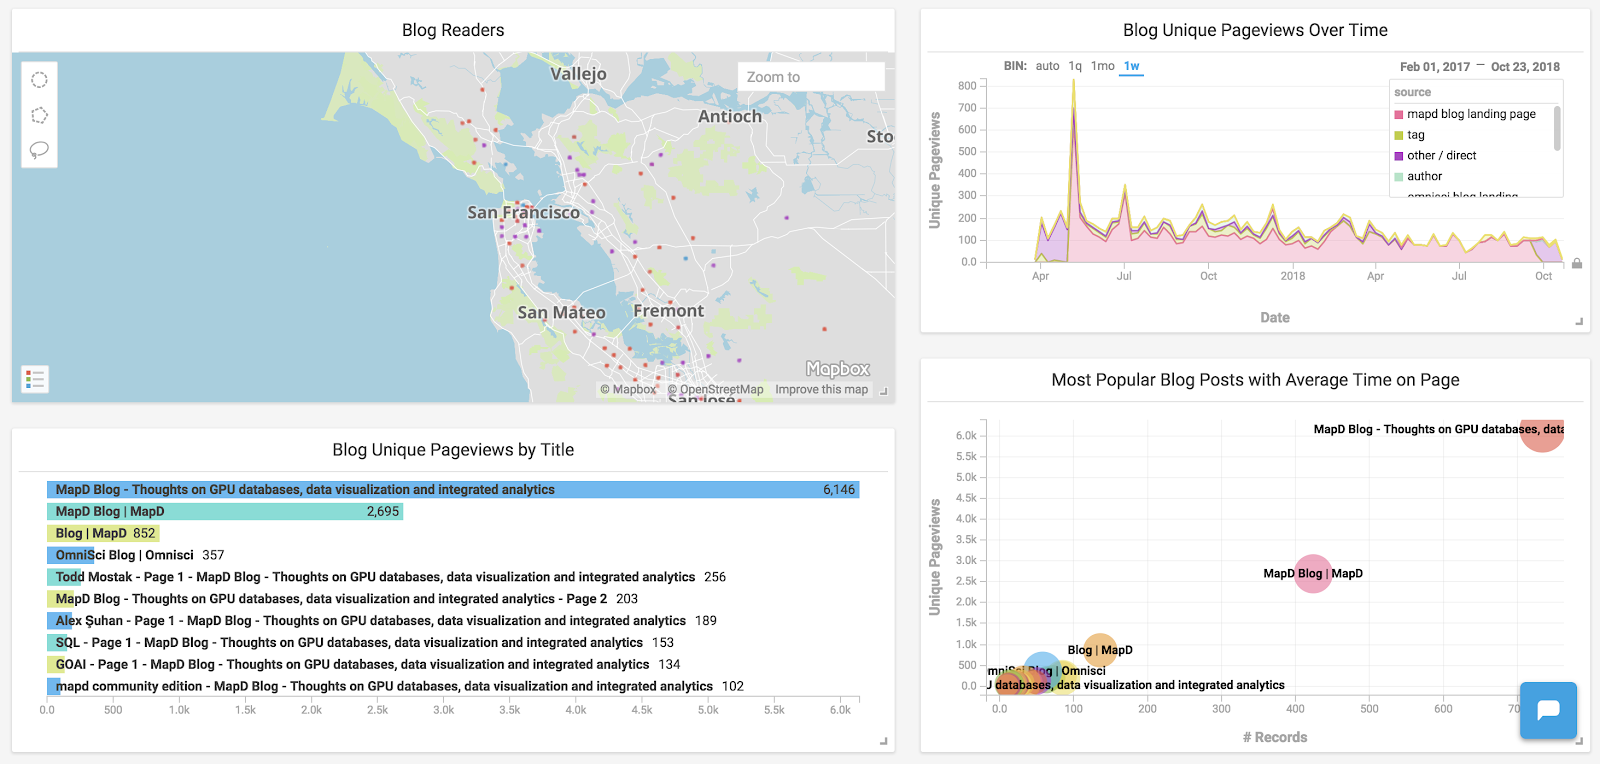Image resolution: width=1600 pixels, height=764 pixels.
Task: Click the tag legend swatch
Action: 1399,136
